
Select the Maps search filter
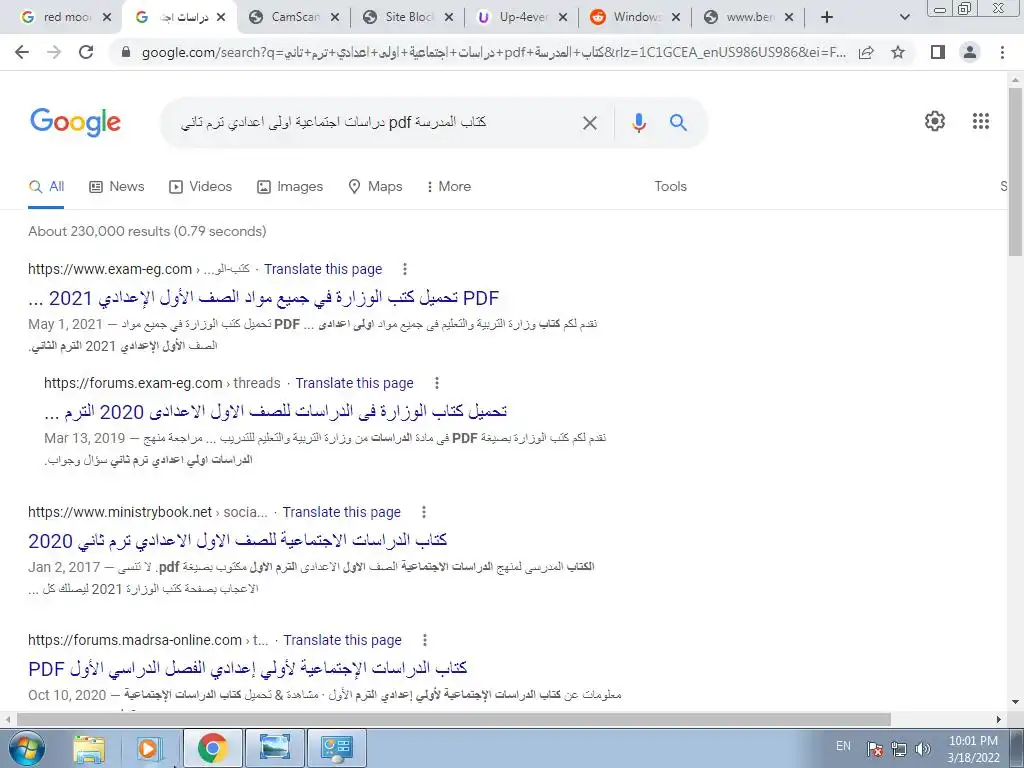tap(375, 187)
